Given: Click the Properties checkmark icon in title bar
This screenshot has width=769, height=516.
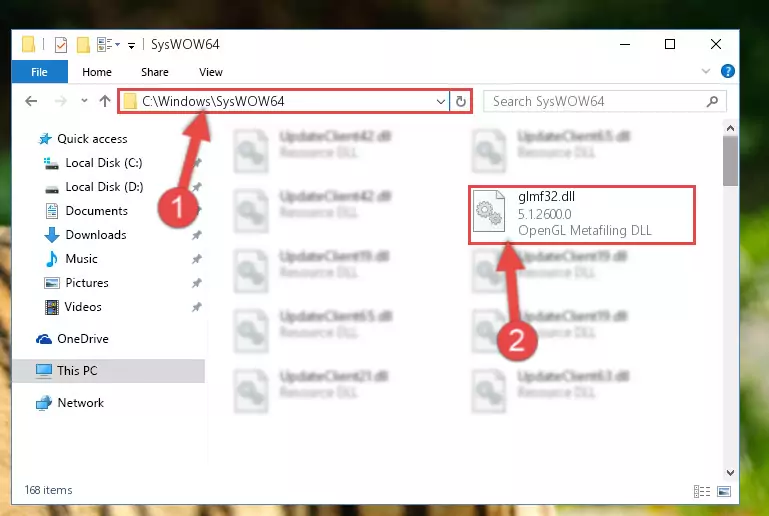Looking at the screenshot, I should (61, 45).
